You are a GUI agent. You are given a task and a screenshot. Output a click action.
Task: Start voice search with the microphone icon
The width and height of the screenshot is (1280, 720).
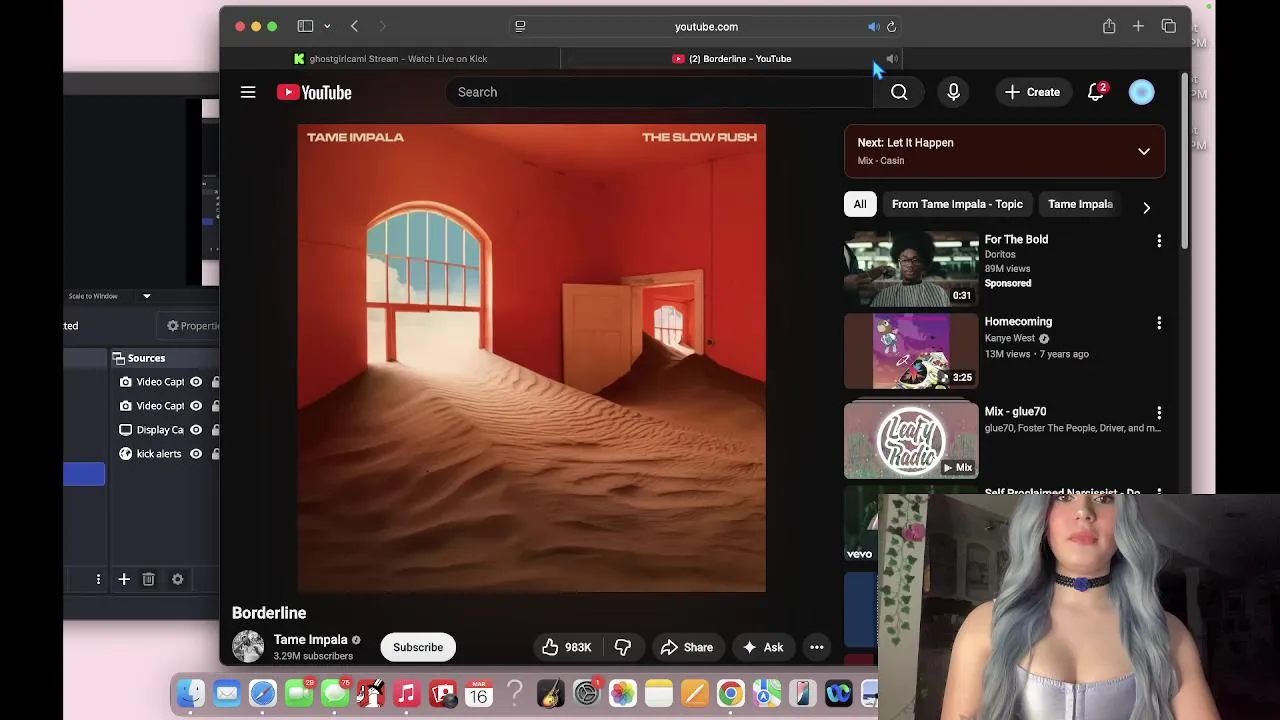[x=953, y=92]
